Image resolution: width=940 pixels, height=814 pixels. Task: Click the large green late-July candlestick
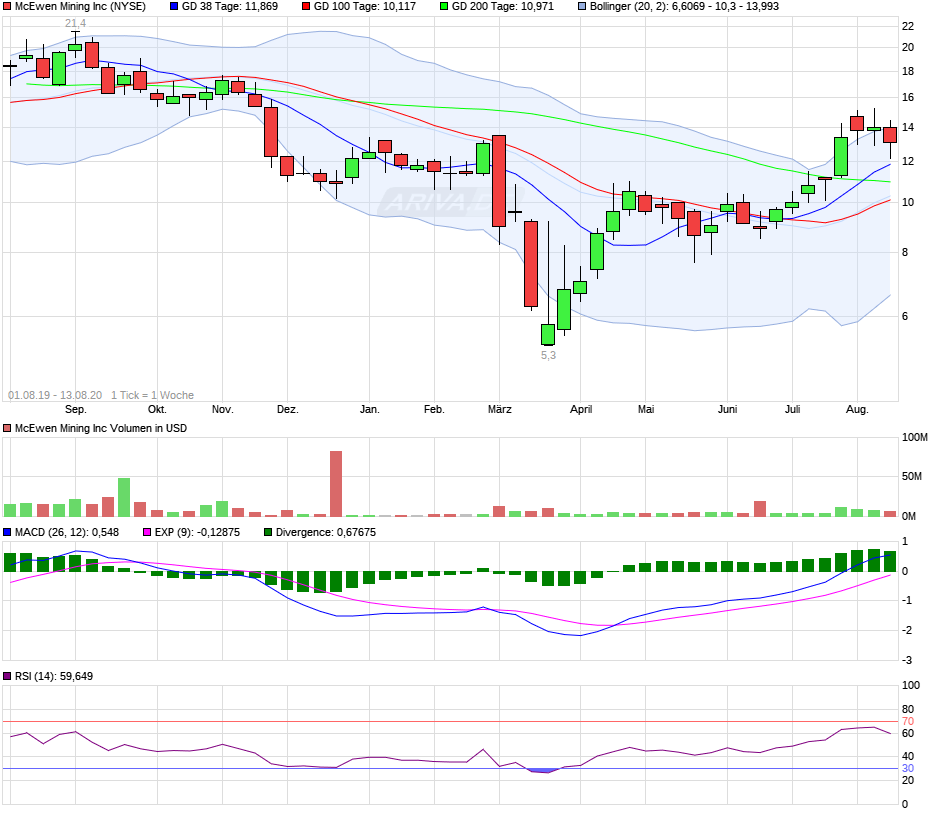841,156
